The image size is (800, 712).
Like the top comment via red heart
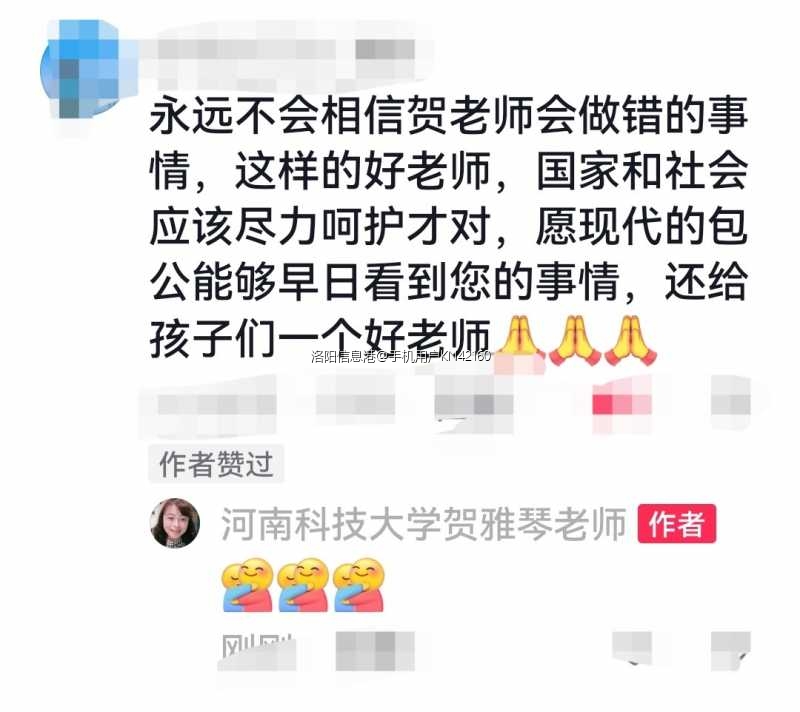click(621, 404)
